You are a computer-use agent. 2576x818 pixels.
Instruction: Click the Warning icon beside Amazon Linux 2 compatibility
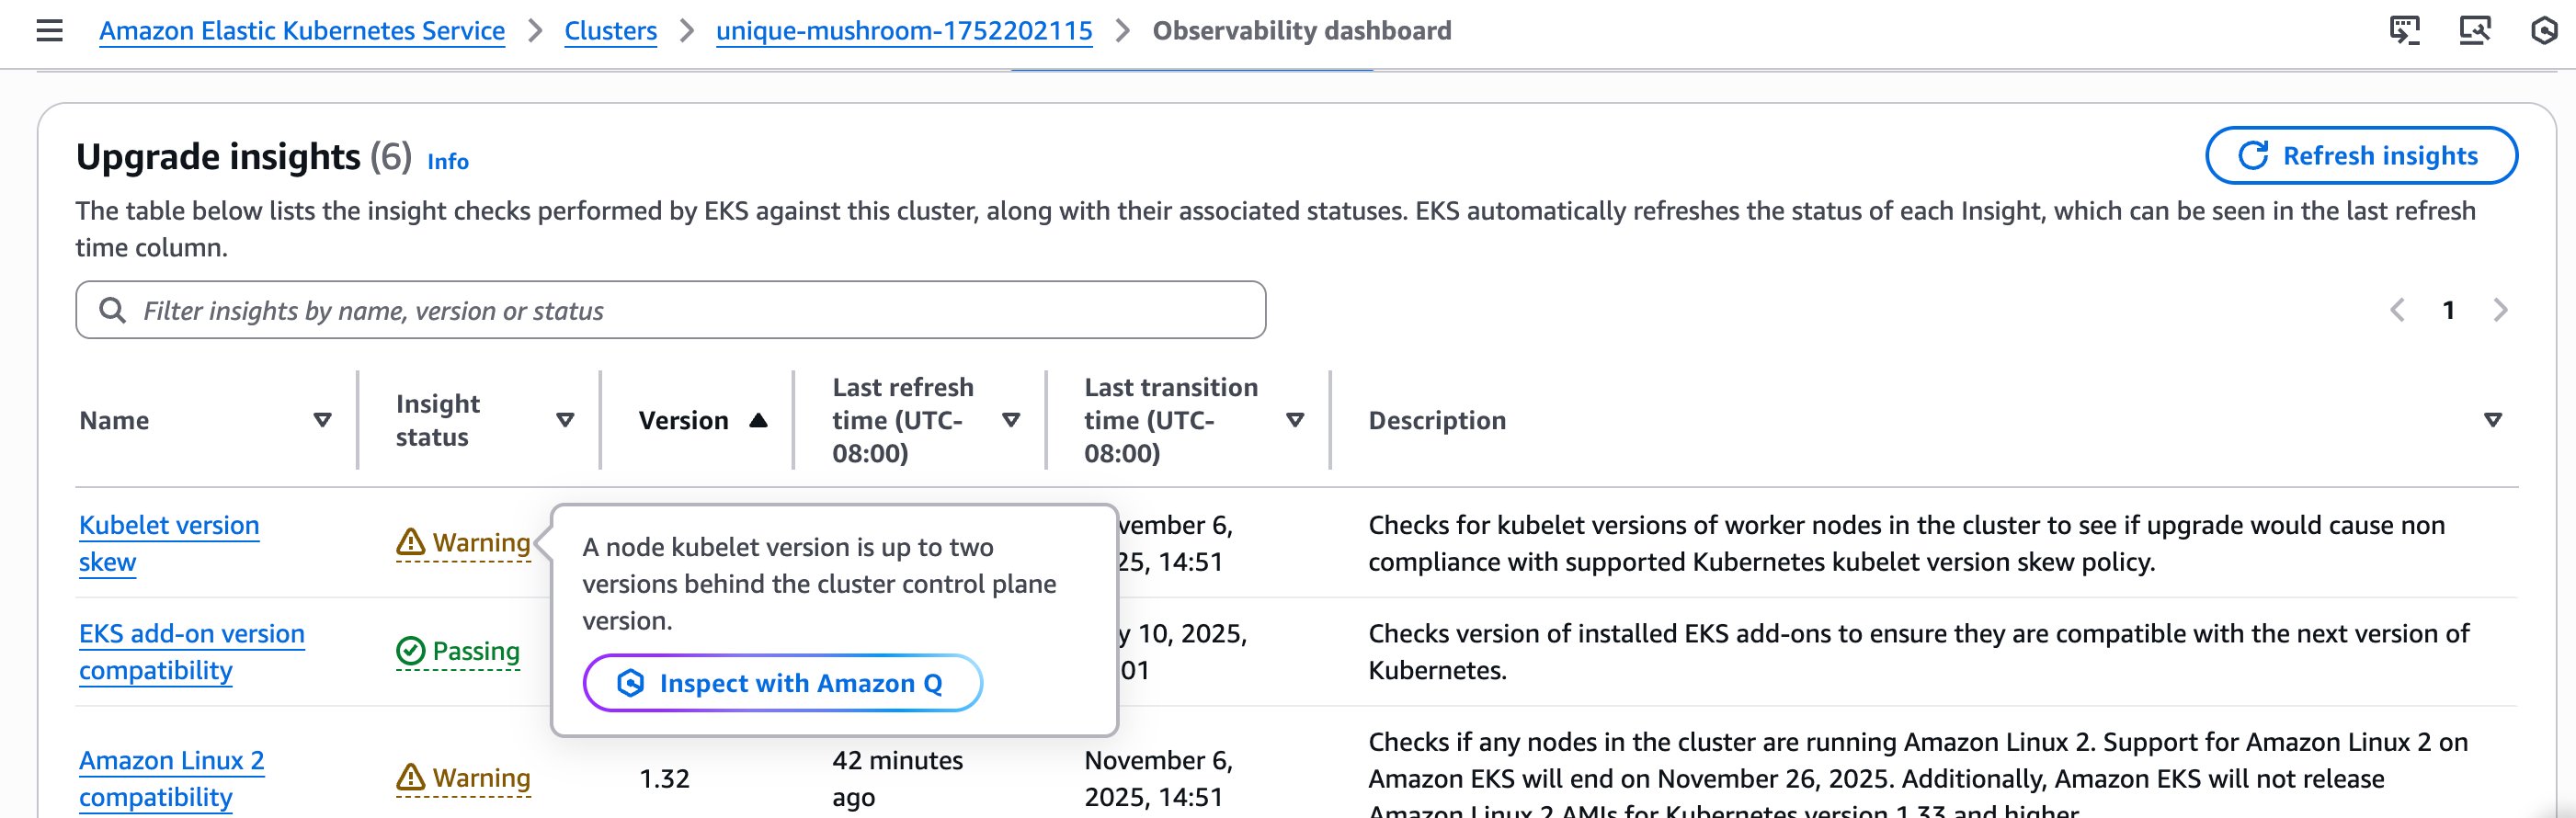click(x=414, y=776)
